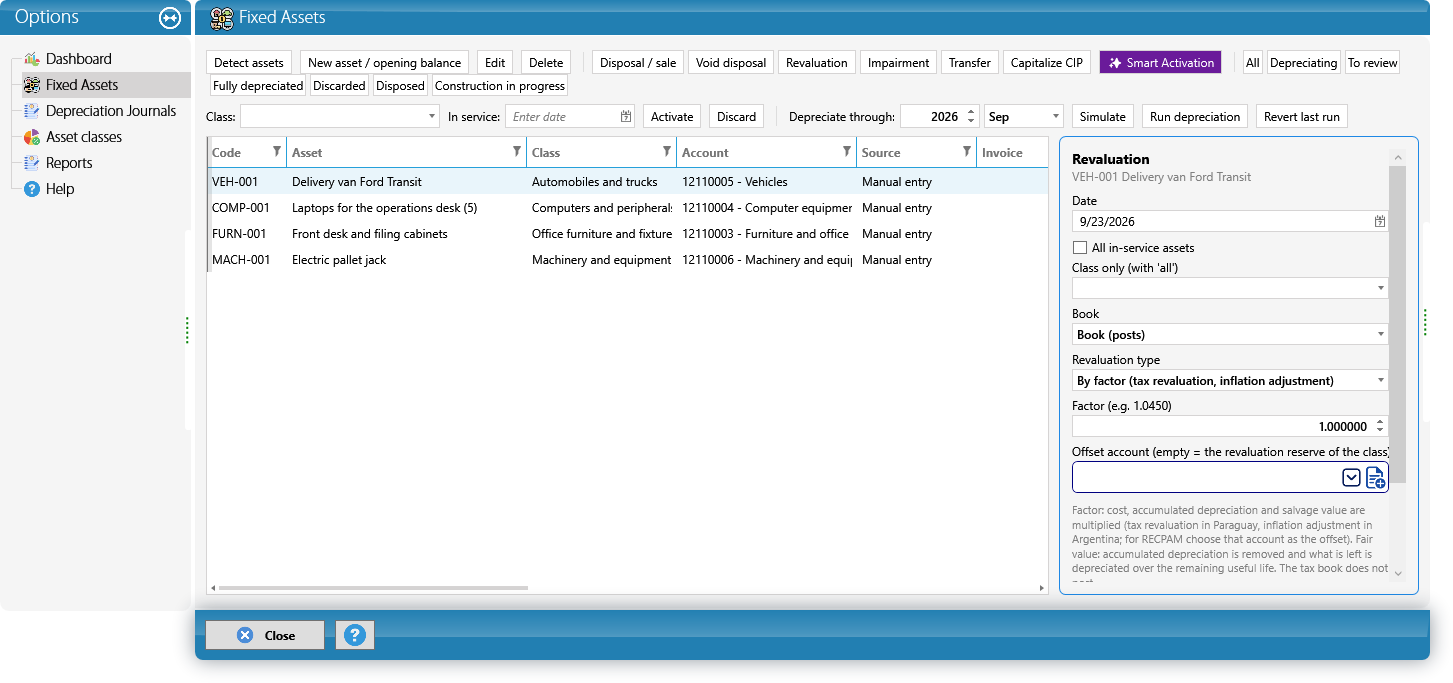Filter by Depreciating assets
The image size is (1453, 683).
click(x=1303, y=62)
